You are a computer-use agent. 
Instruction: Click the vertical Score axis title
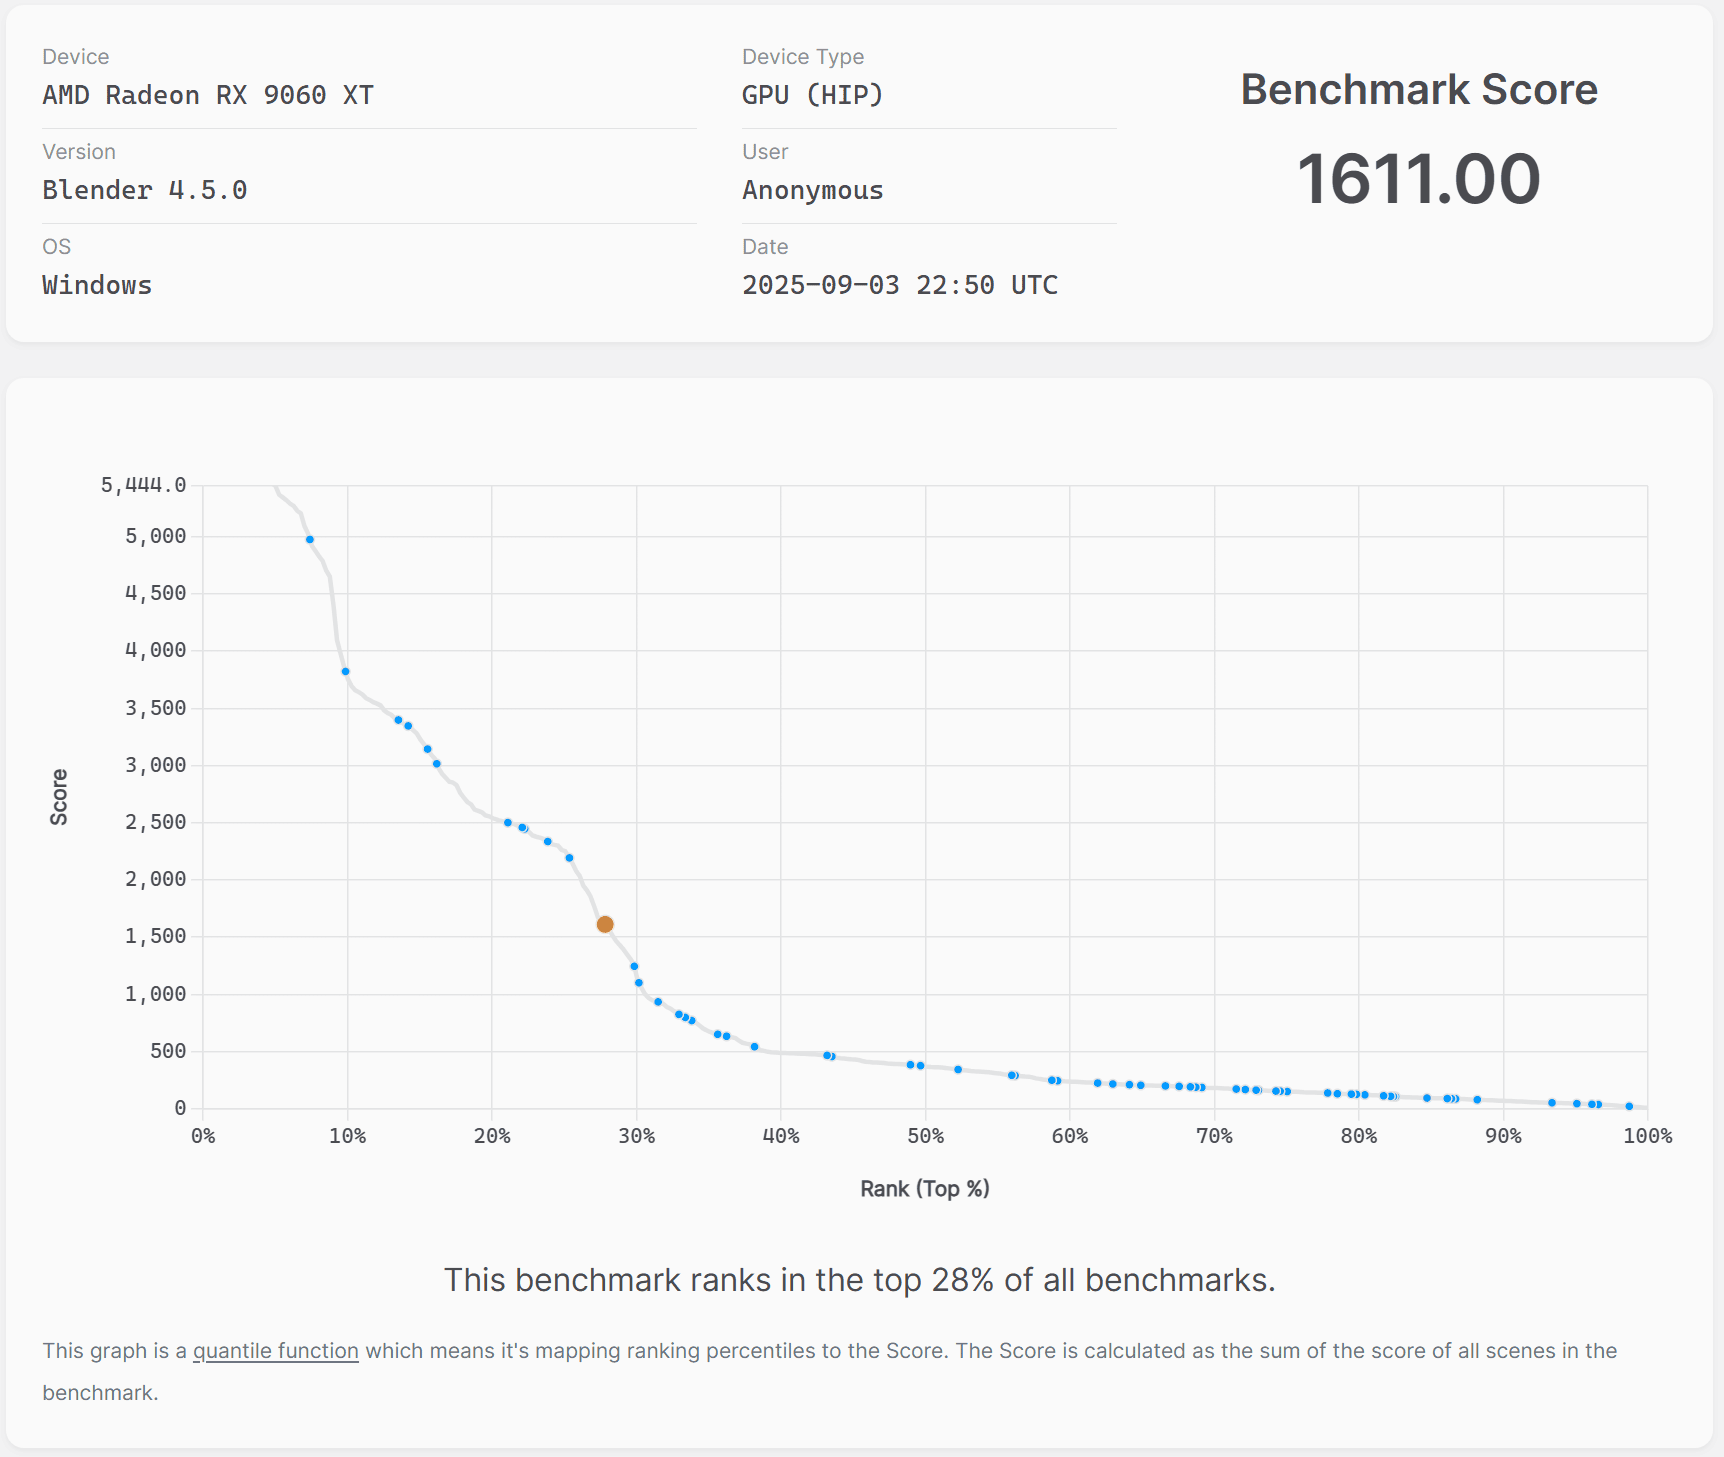[59, 796]
